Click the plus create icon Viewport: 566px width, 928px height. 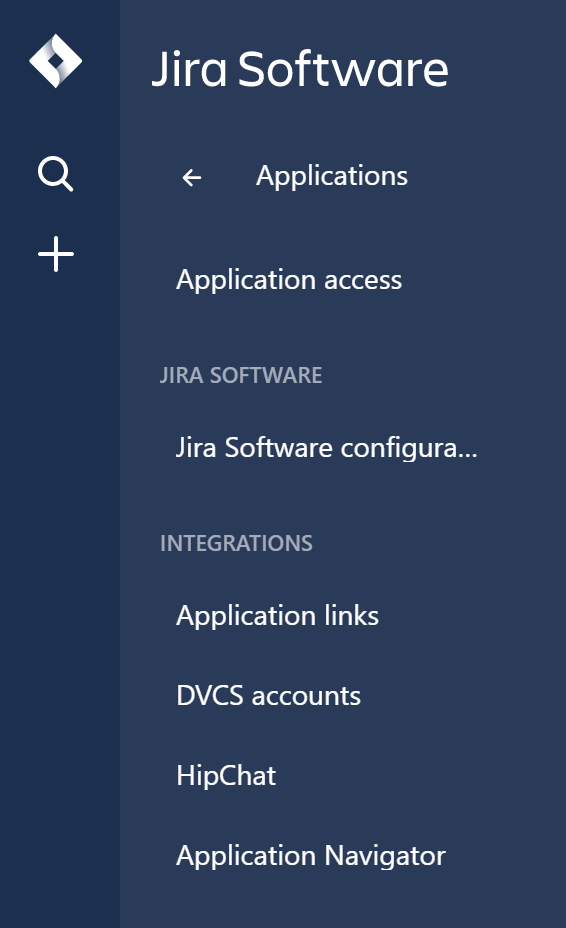[56, 254]
